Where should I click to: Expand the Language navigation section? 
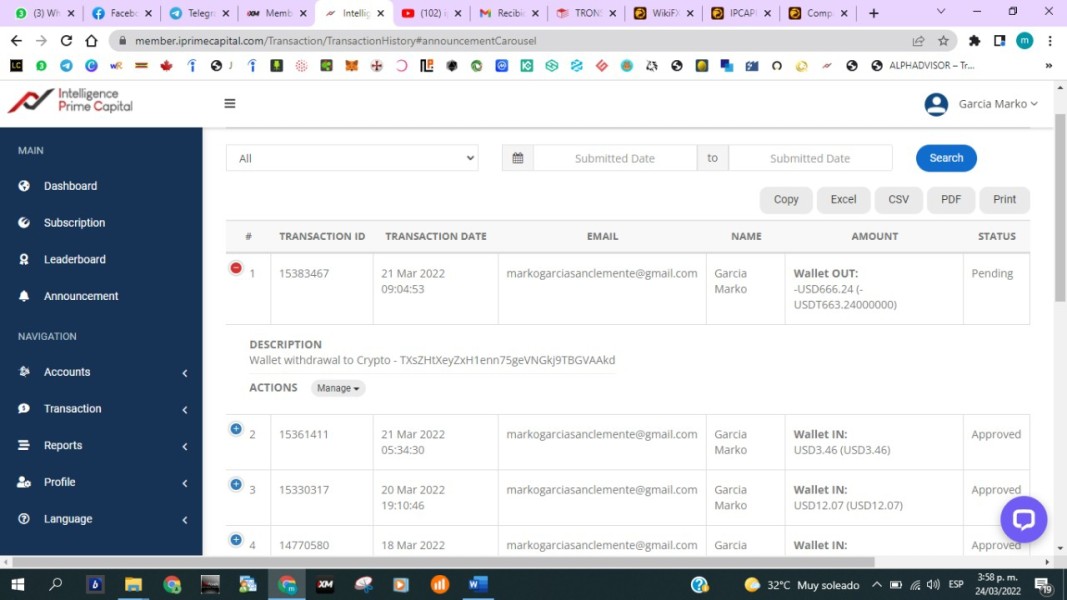pos(101,519)
